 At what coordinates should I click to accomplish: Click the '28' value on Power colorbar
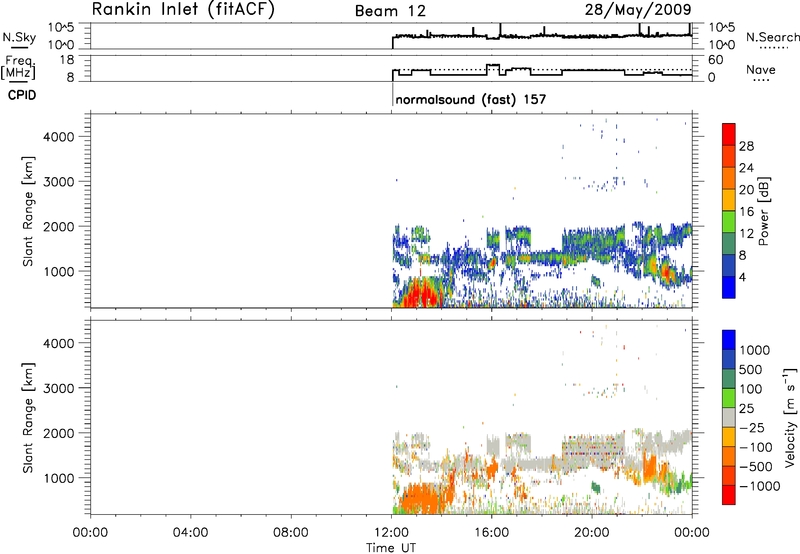pos(746,146)
